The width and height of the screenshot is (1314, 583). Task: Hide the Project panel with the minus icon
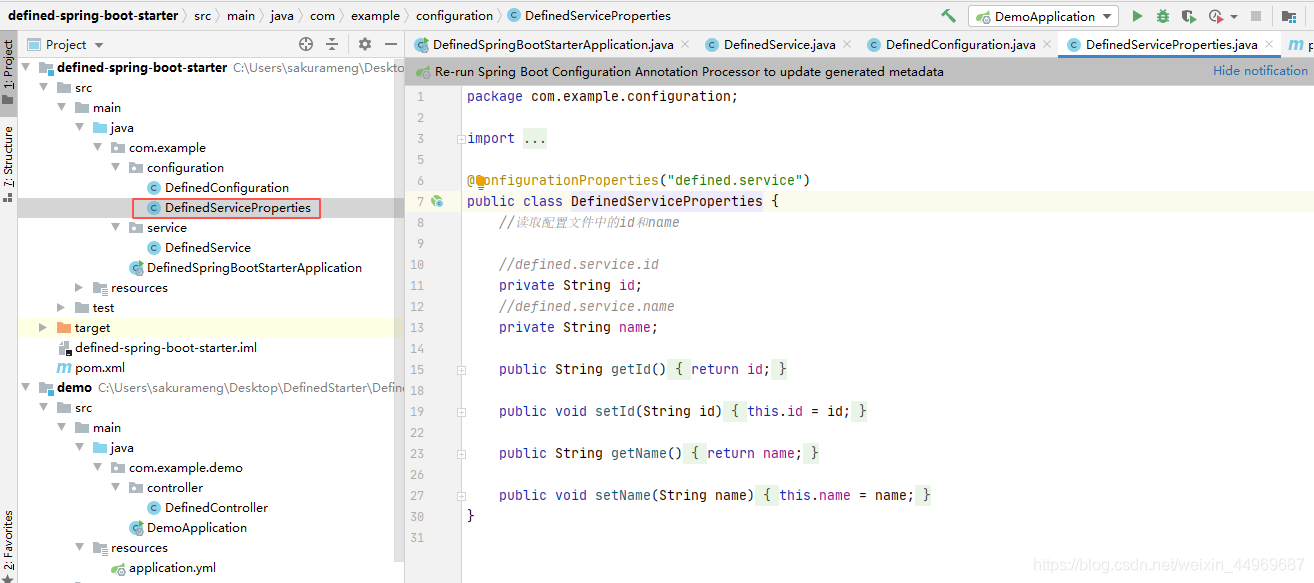coord(391,44)
